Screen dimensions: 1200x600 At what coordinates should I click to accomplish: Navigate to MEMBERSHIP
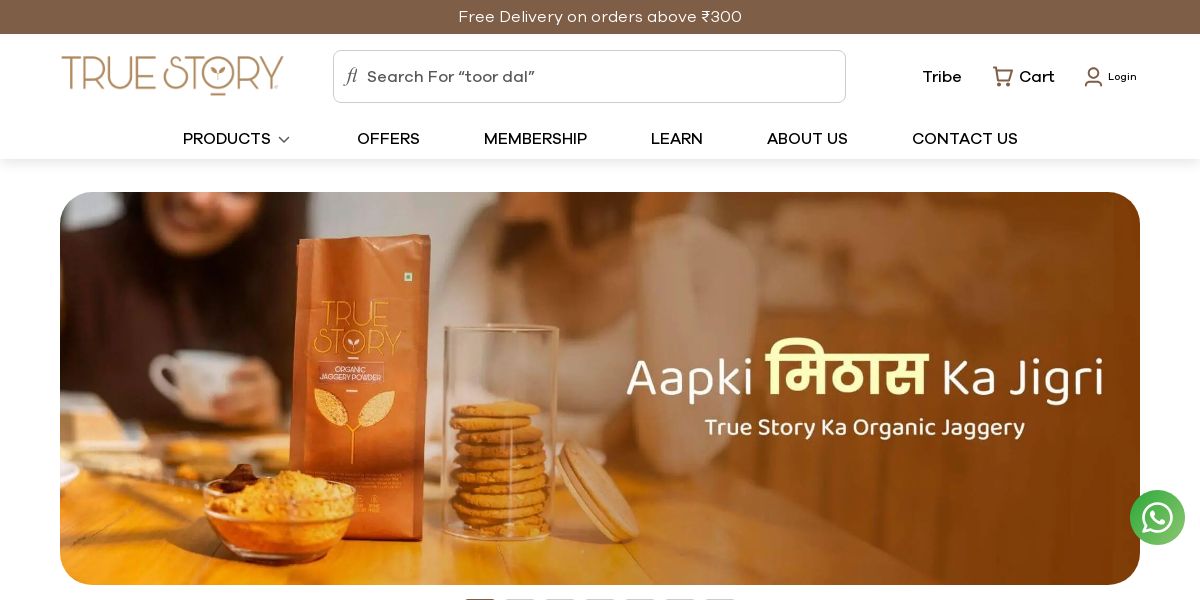535,139
